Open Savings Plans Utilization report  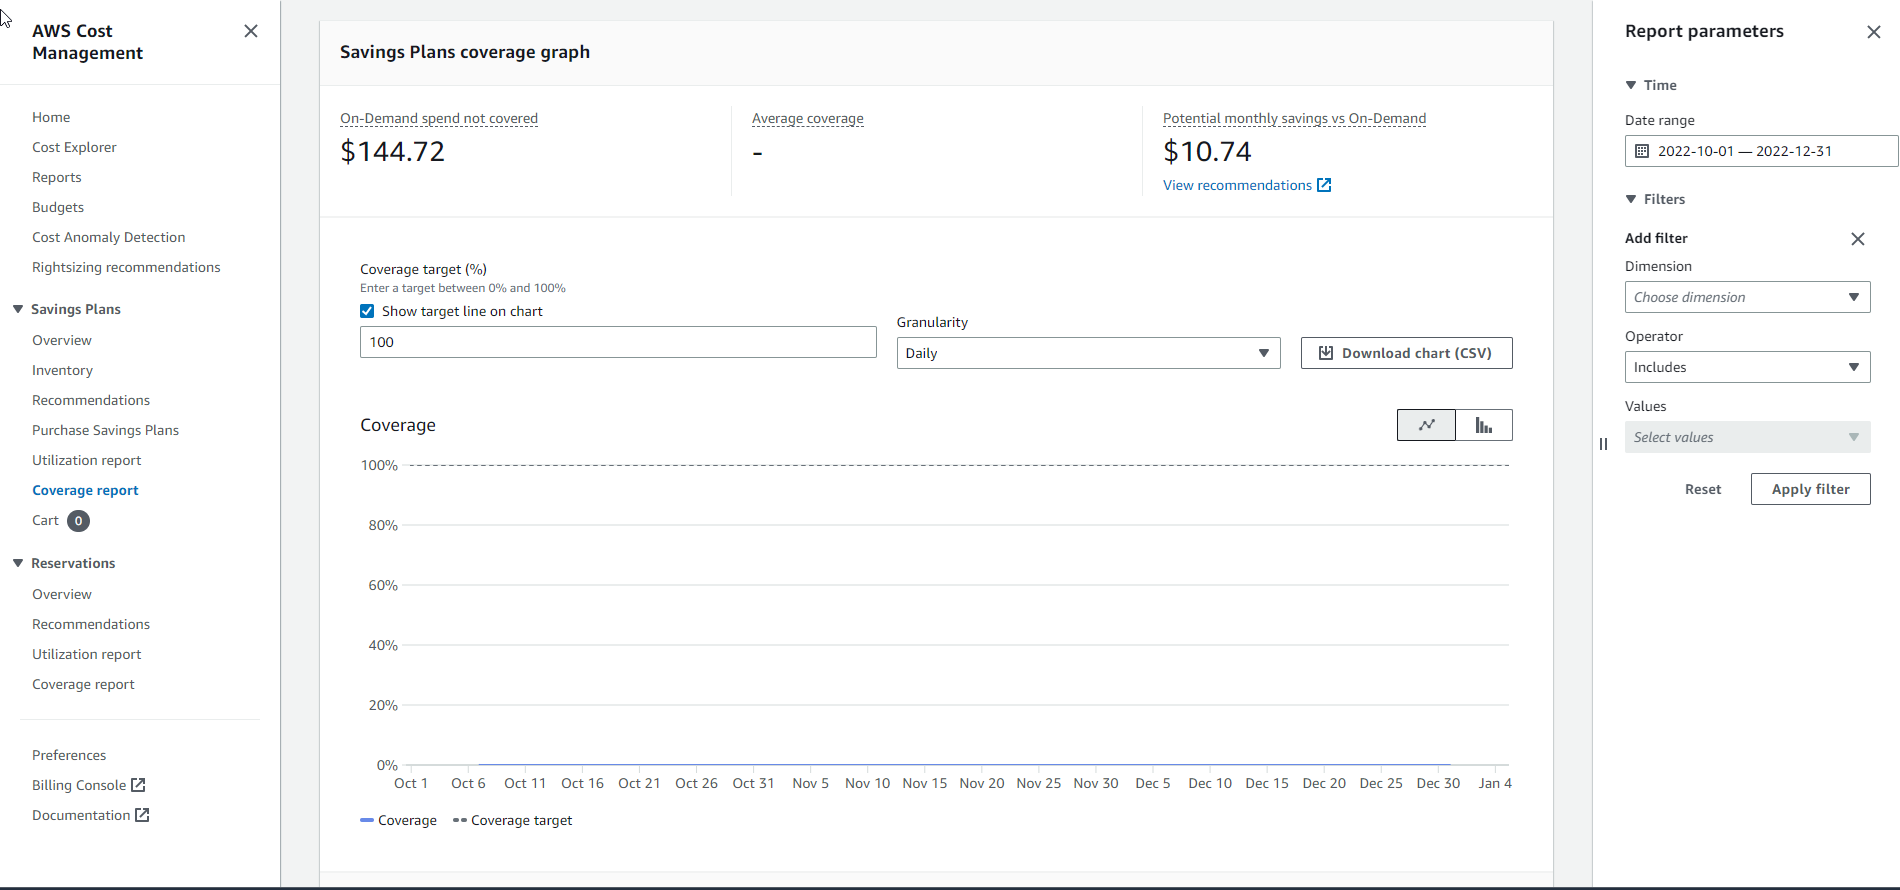click(x=87, y=460)
